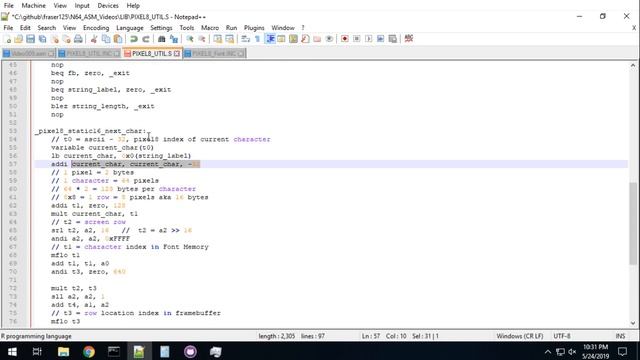Click the scrollbar down arrow

633,323
